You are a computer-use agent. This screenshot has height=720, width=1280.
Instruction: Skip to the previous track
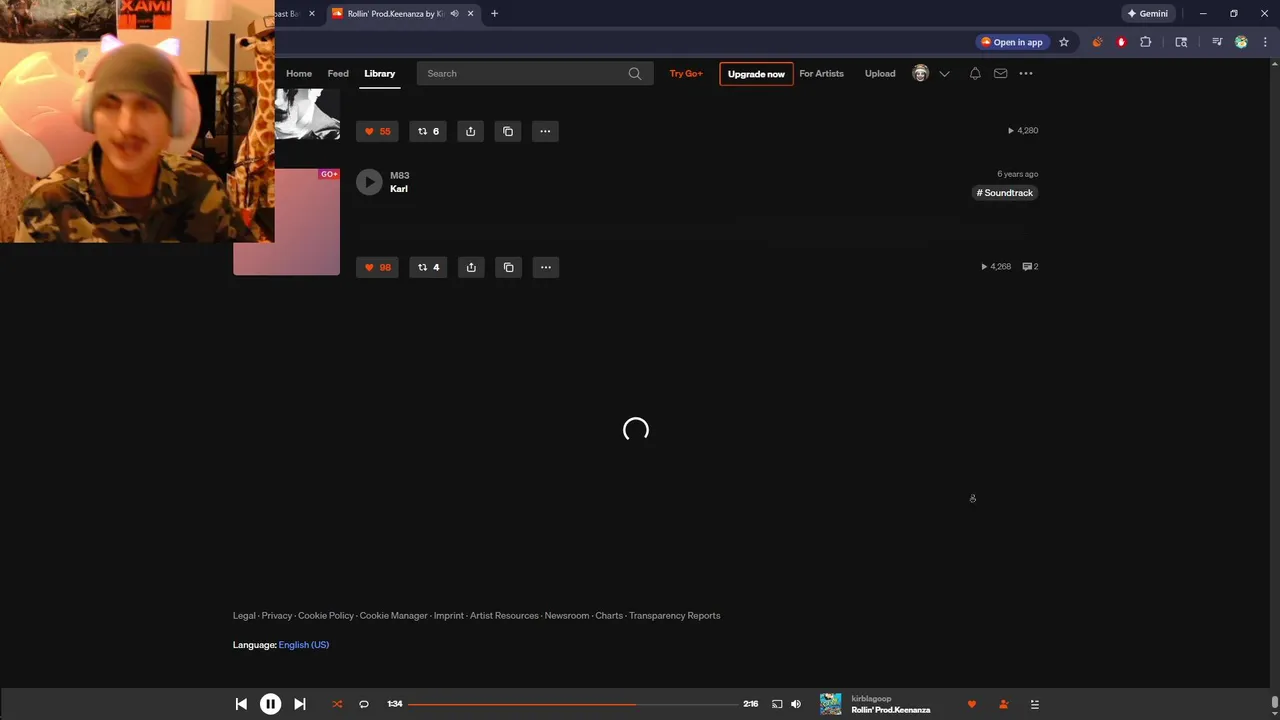tap(241, 704)
